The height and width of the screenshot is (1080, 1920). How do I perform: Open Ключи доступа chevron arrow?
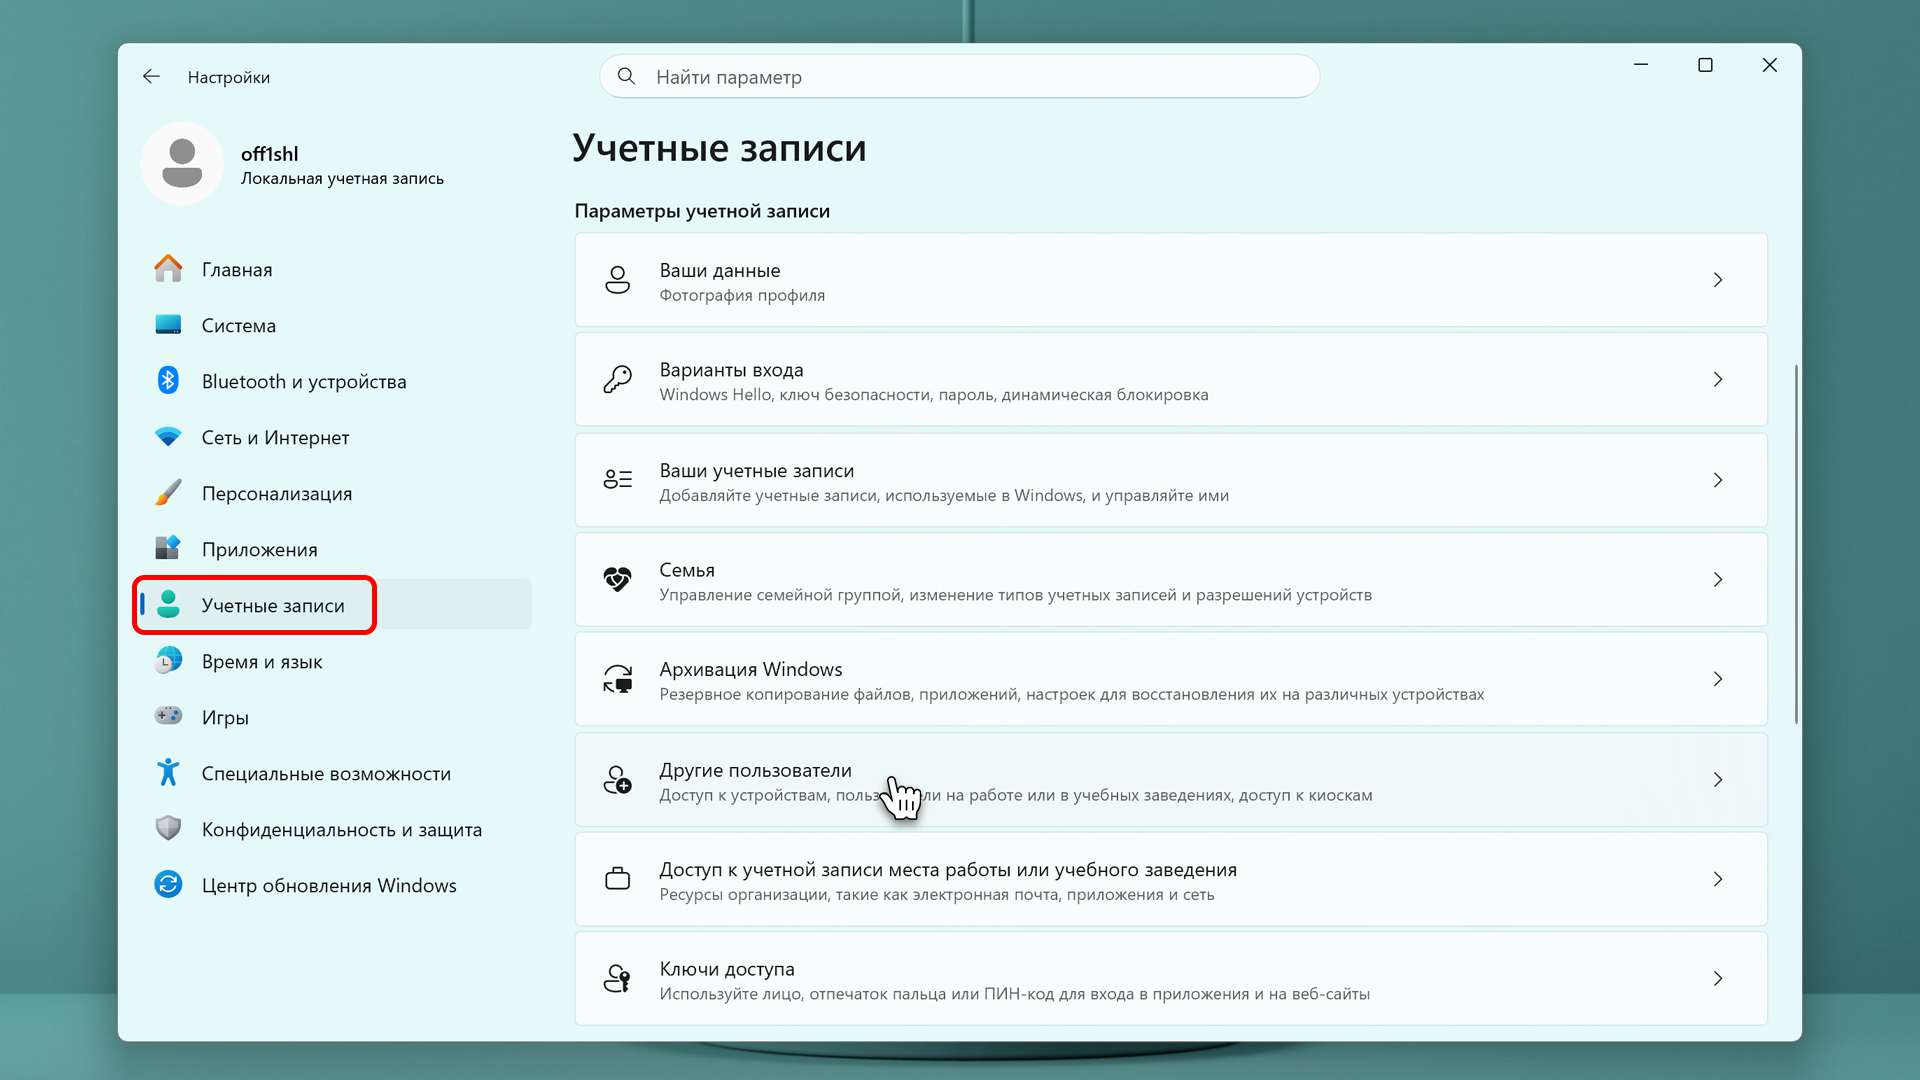coord(1717,979)
